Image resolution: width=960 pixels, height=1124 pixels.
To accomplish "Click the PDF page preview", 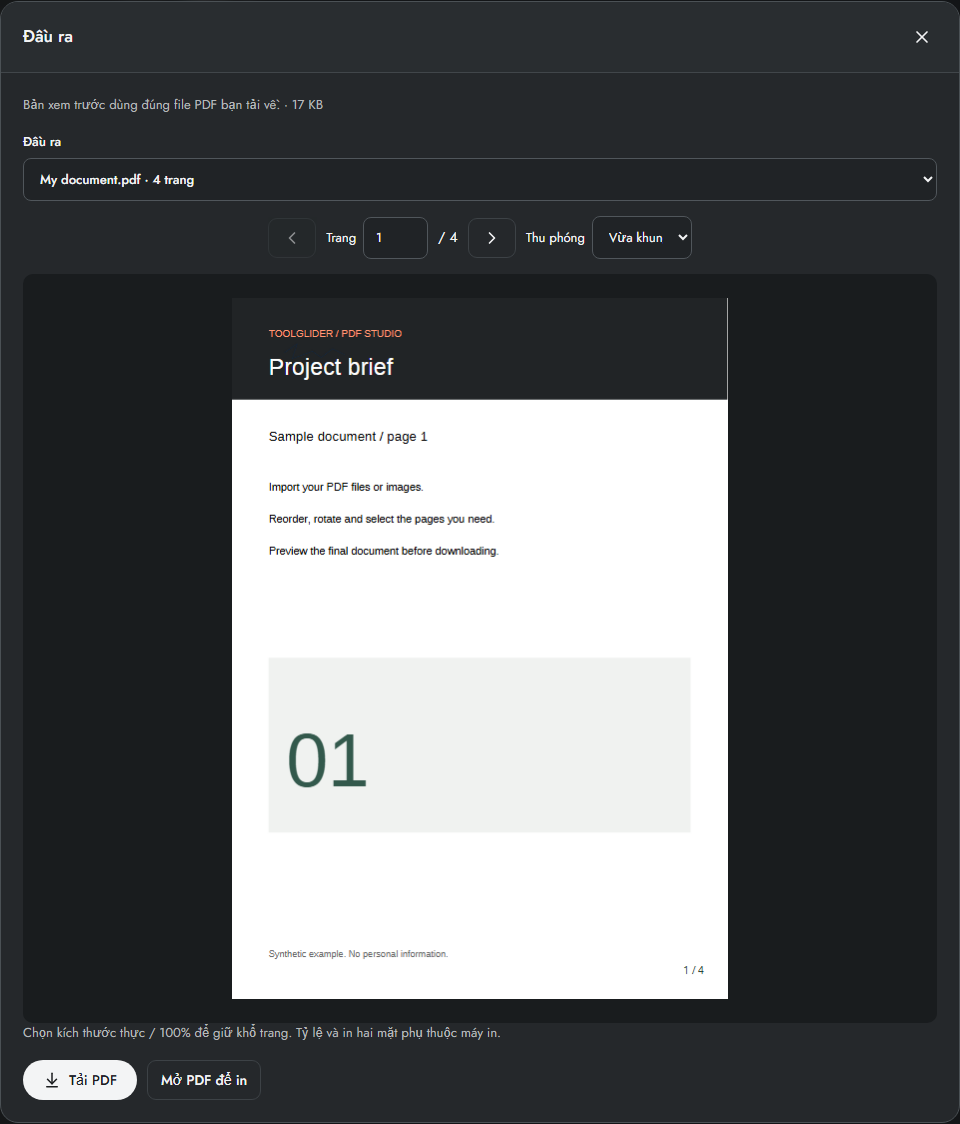I will tap(480, 649).
